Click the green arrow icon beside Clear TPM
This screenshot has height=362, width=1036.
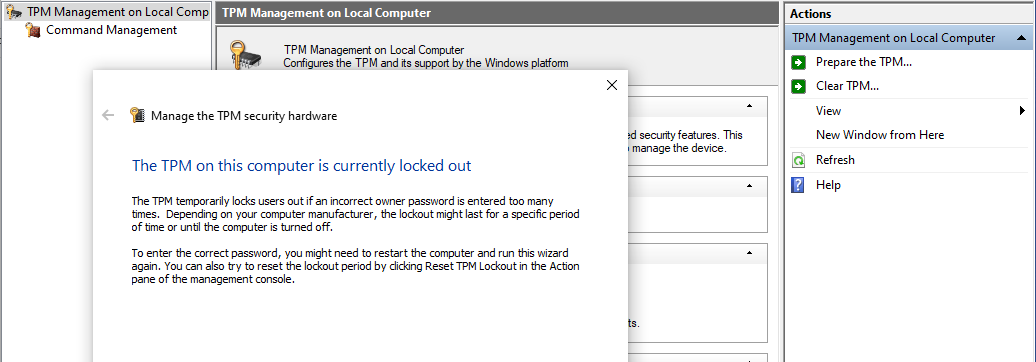799,86
